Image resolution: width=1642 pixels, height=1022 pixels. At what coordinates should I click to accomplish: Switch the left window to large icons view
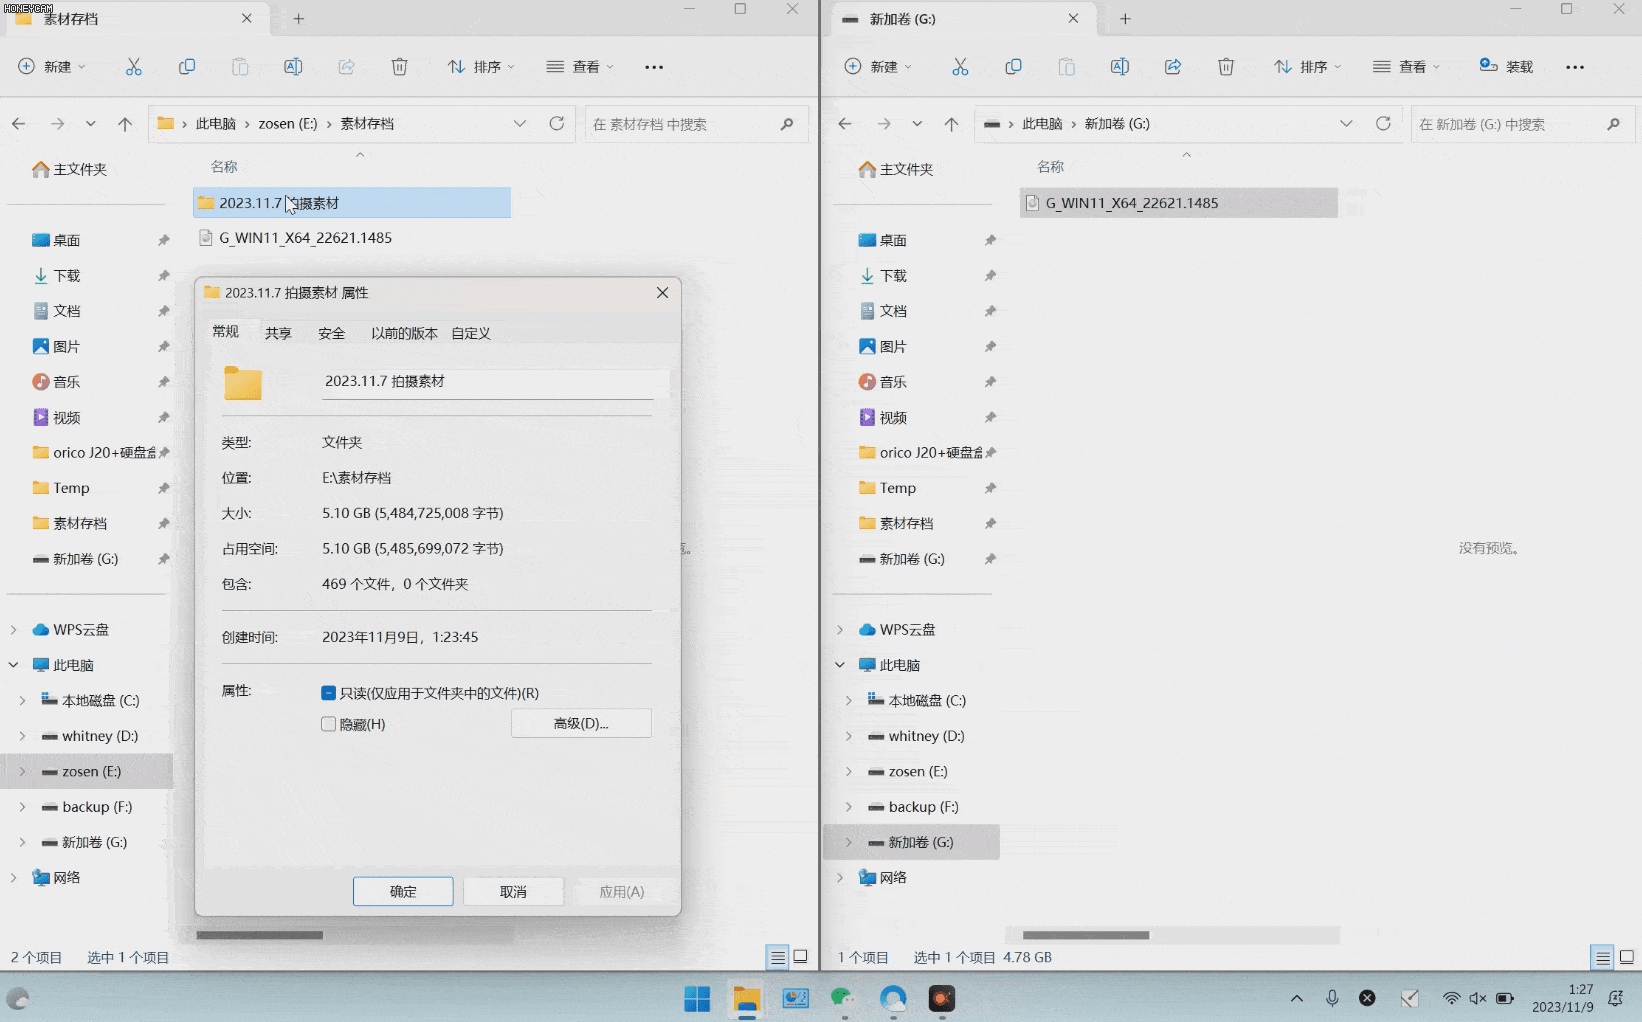coord(801,957)
